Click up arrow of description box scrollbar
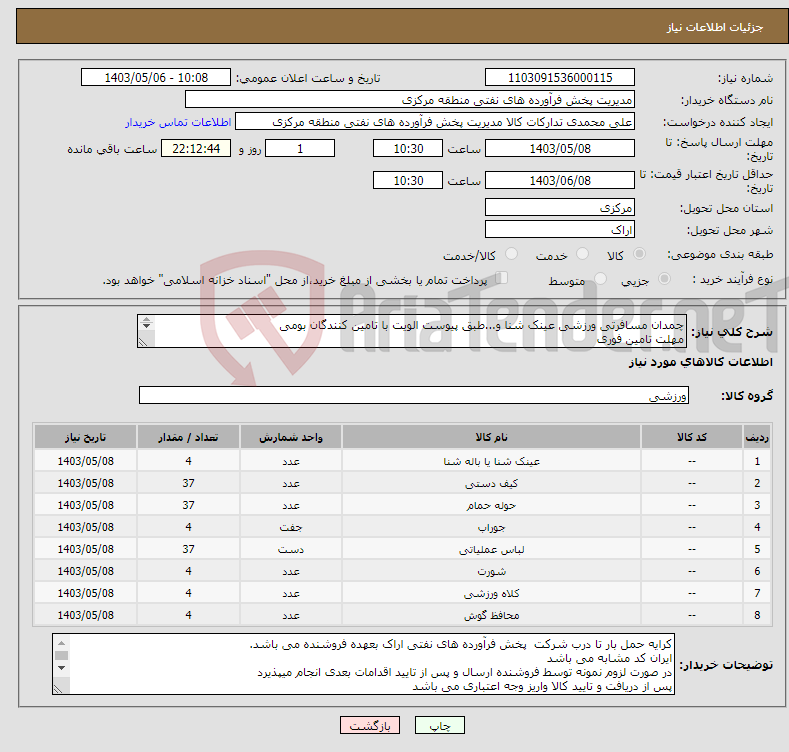The width and height of the screenshot is (789, 752). click(146, 319)
